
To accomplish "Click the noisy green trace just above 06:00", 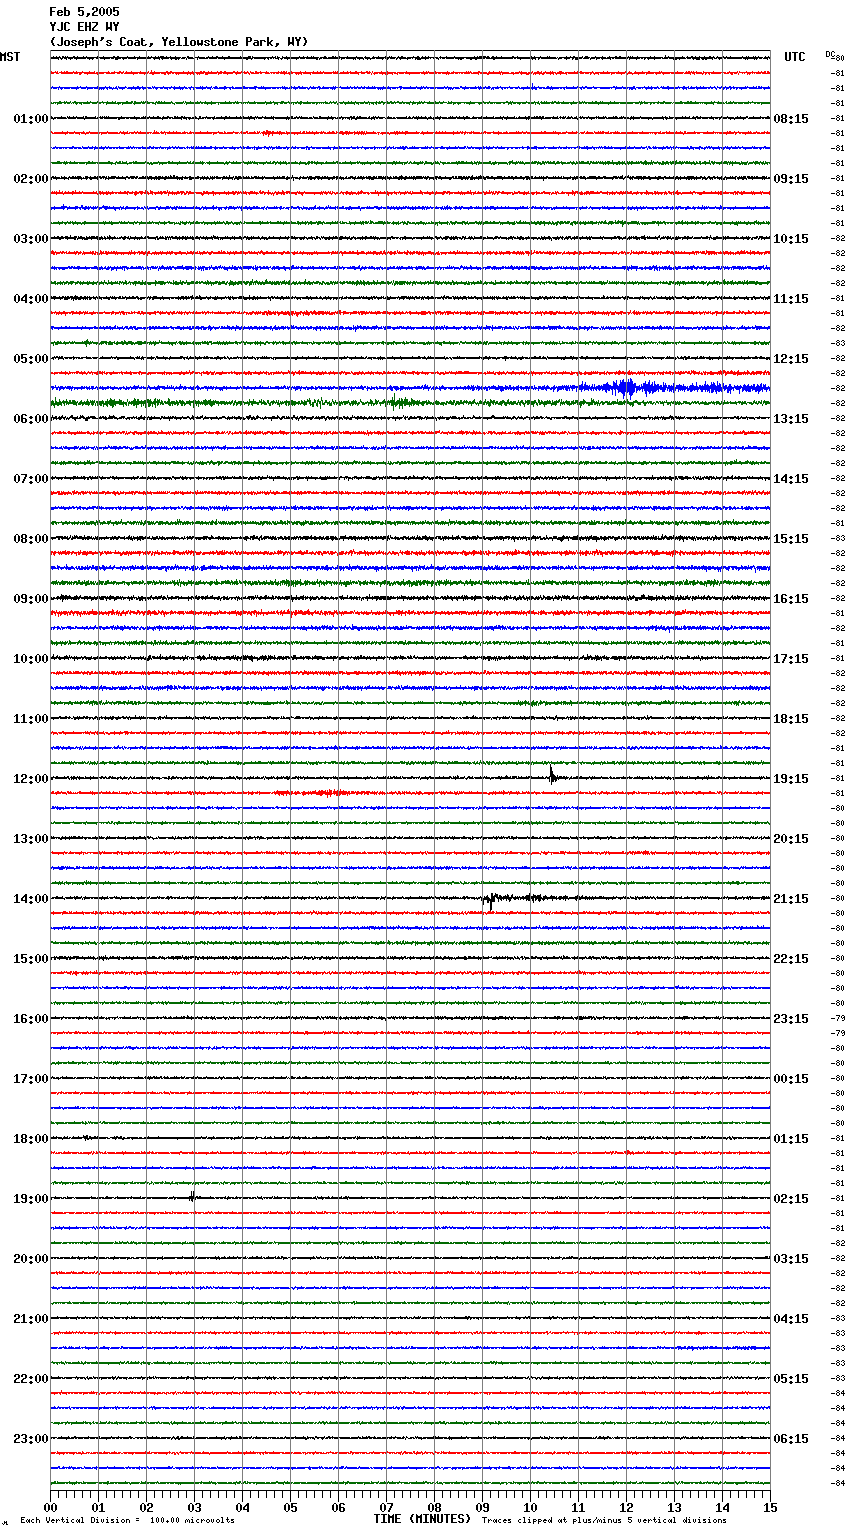I will pos(410,403).
